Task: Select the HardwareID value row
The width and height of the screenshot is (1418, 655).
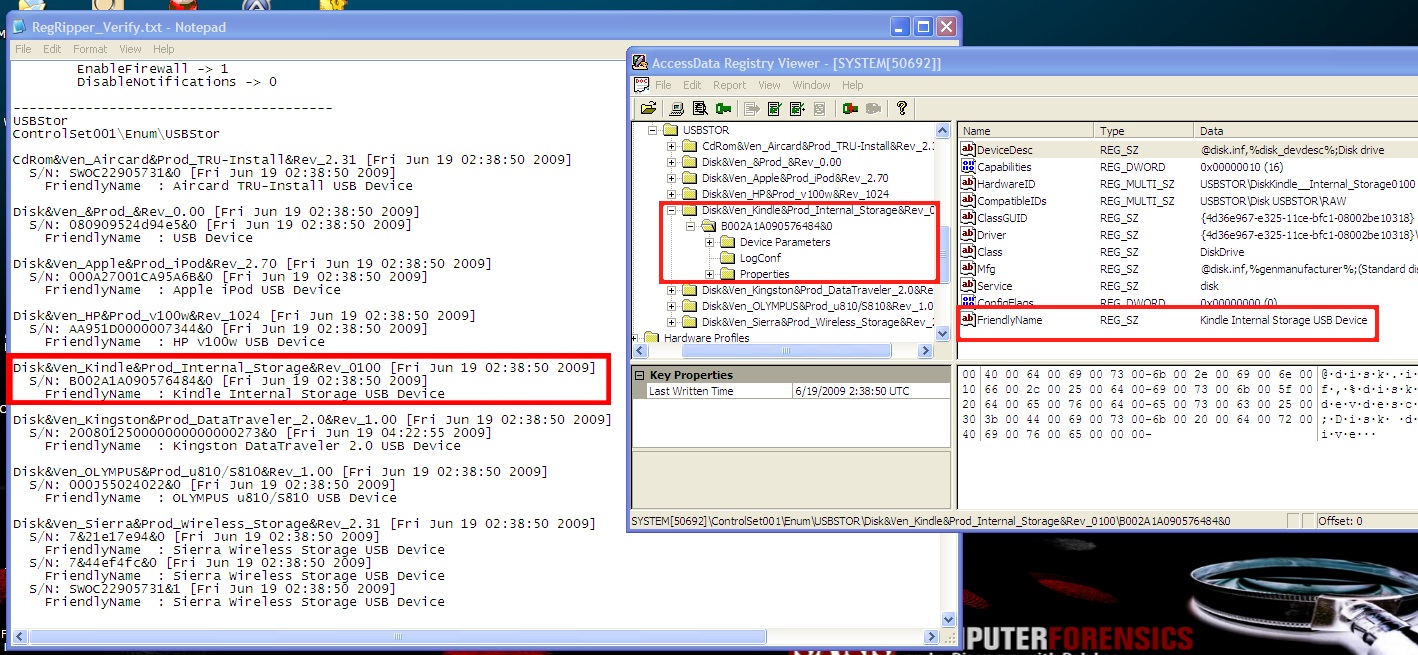Action: point(1187,184)
